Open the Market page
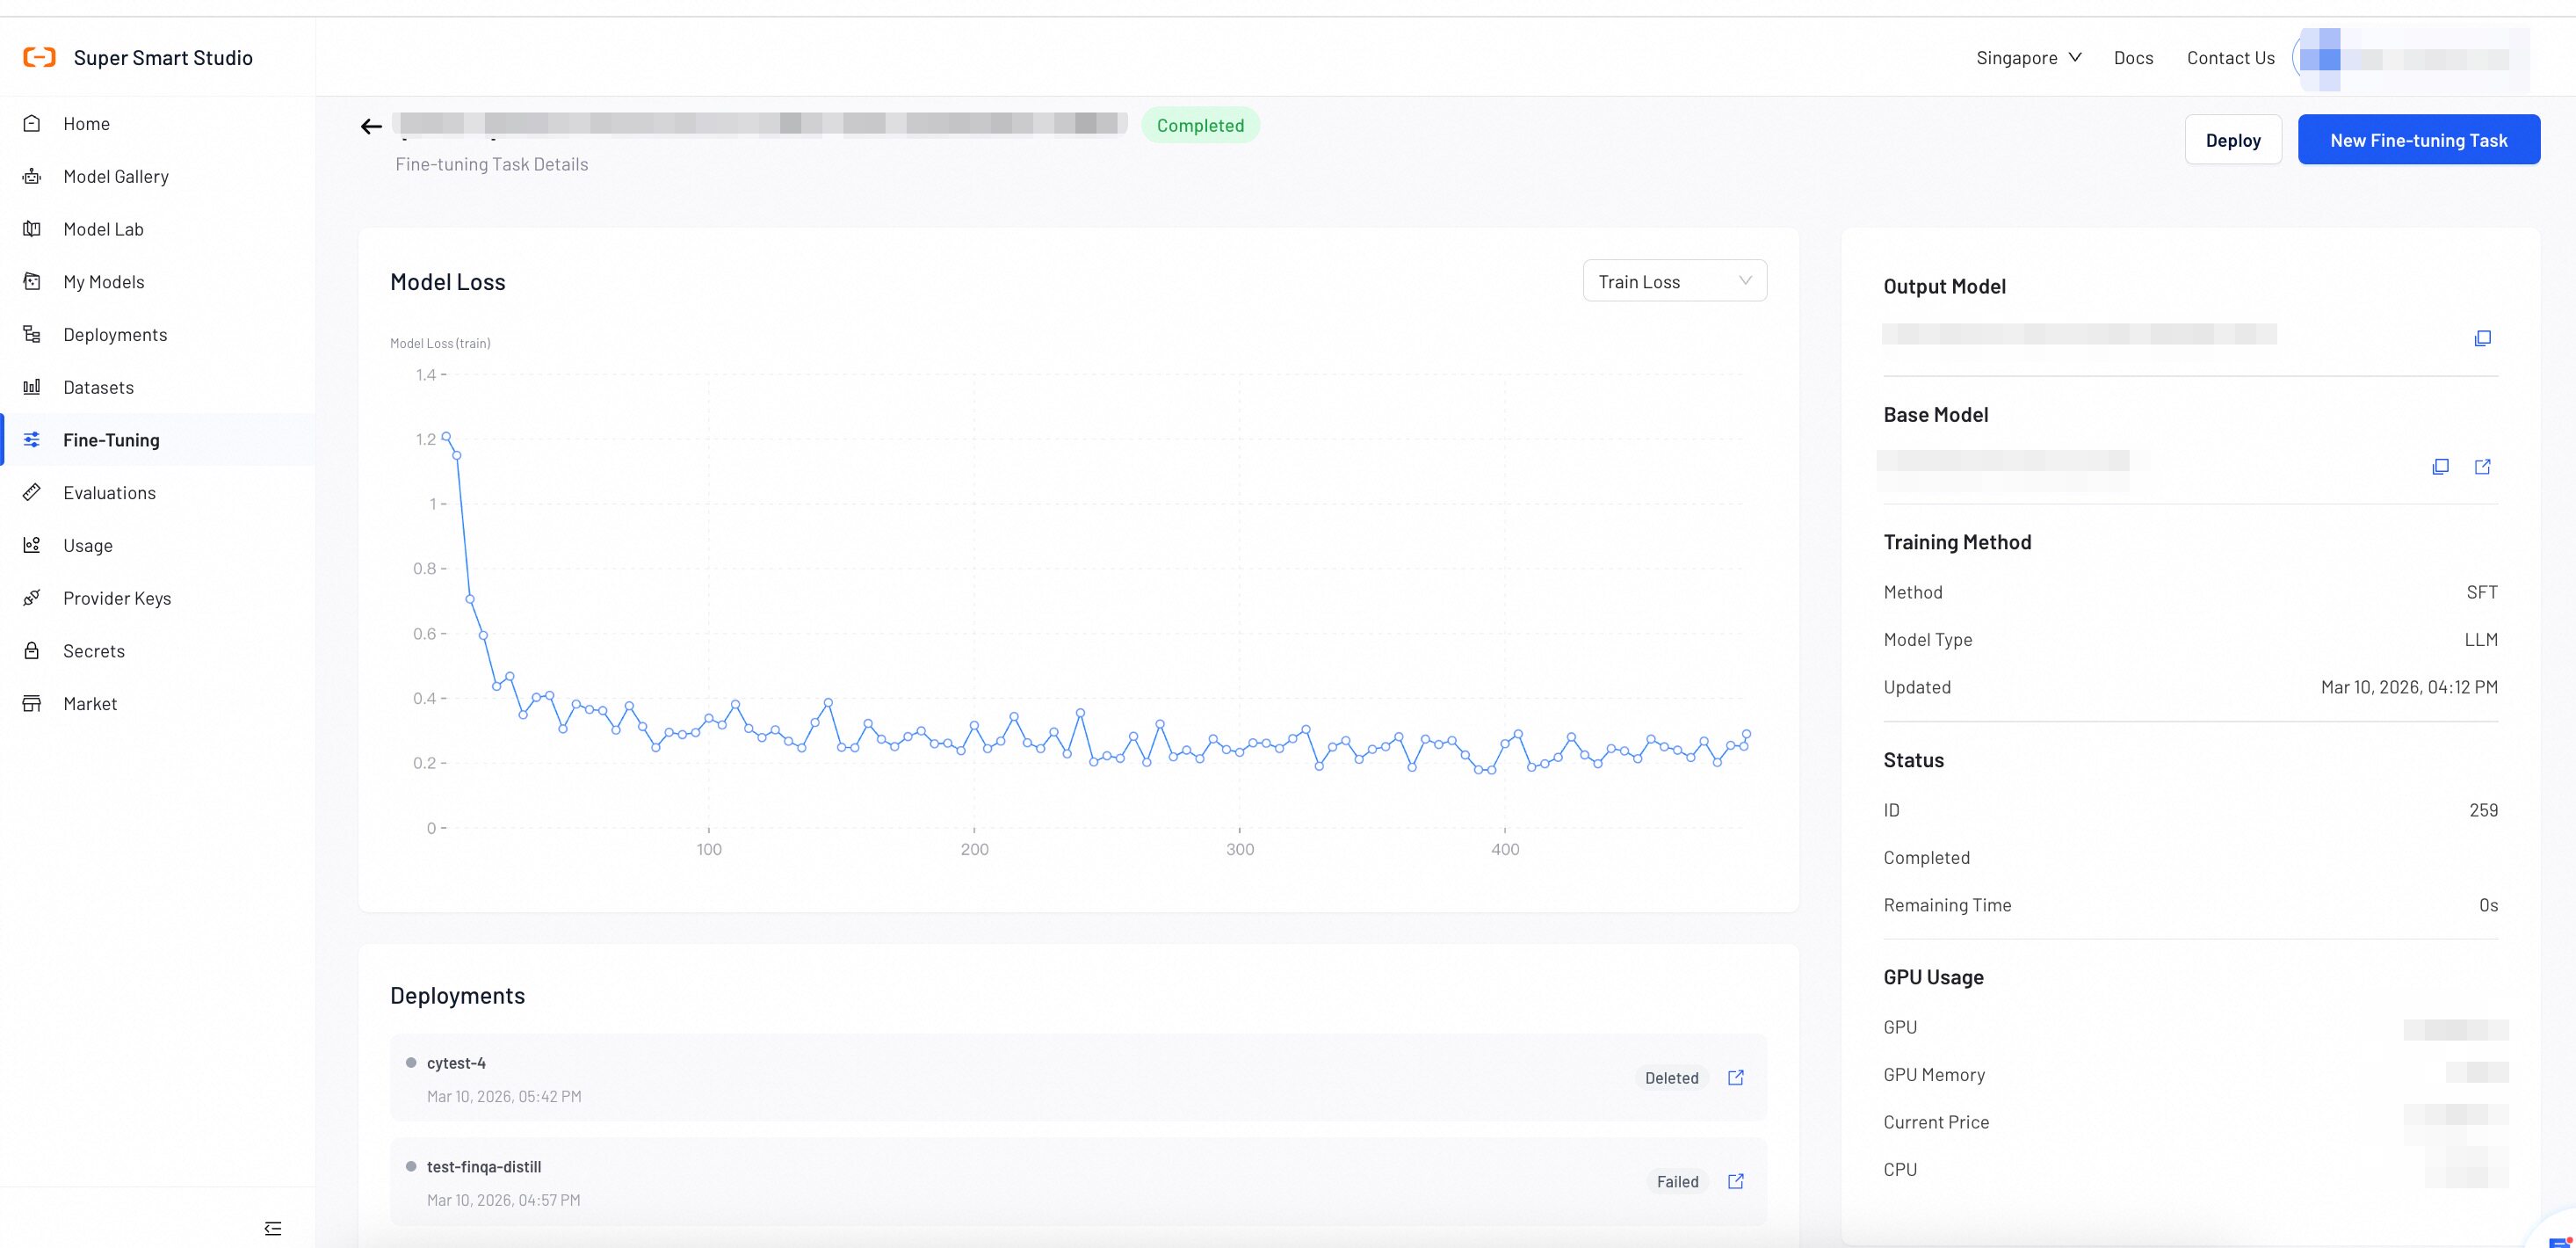Screen dimensions: 2576x1248 (158, 703)
